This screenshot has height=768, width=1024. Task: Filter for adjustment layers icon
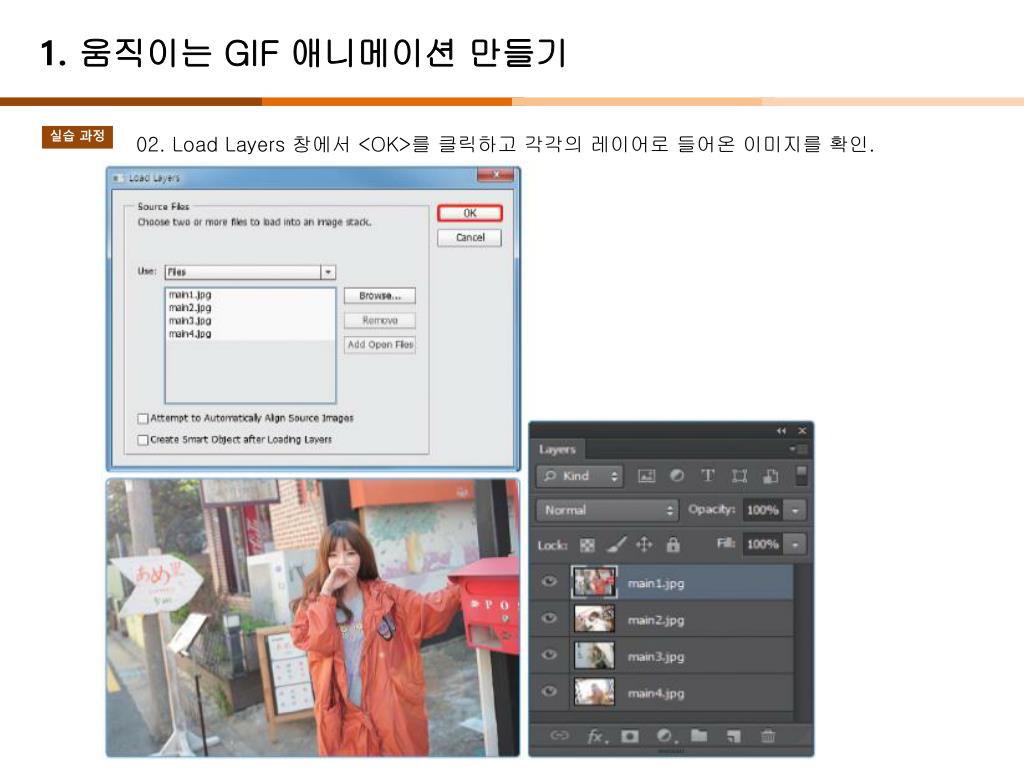(x=677, y=476)
